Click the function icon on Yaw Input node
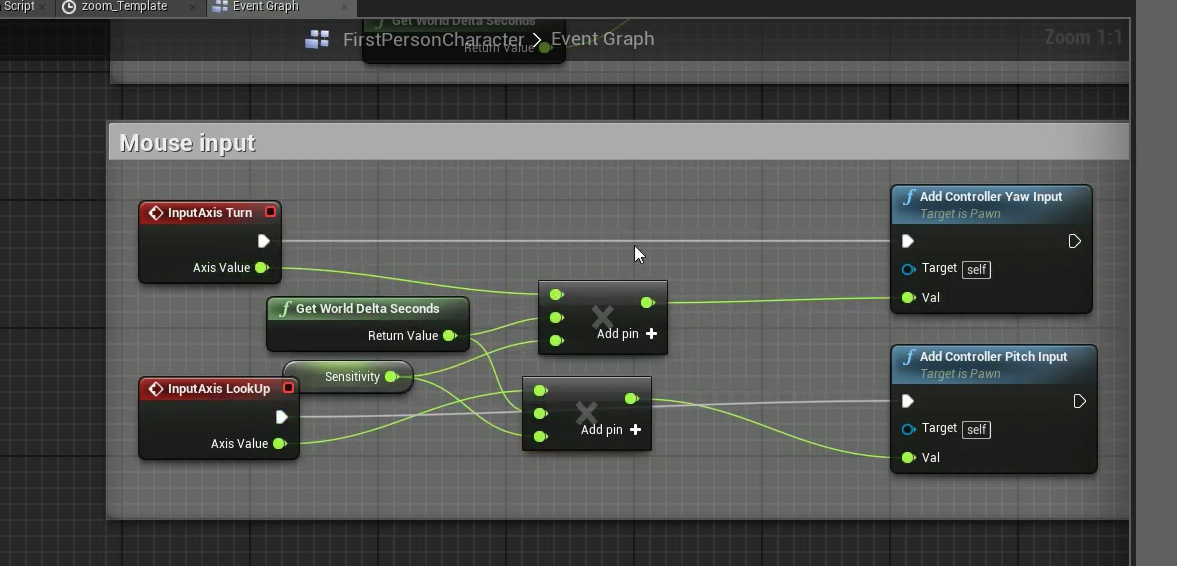The image size is (1177, 566). point(908,197)
